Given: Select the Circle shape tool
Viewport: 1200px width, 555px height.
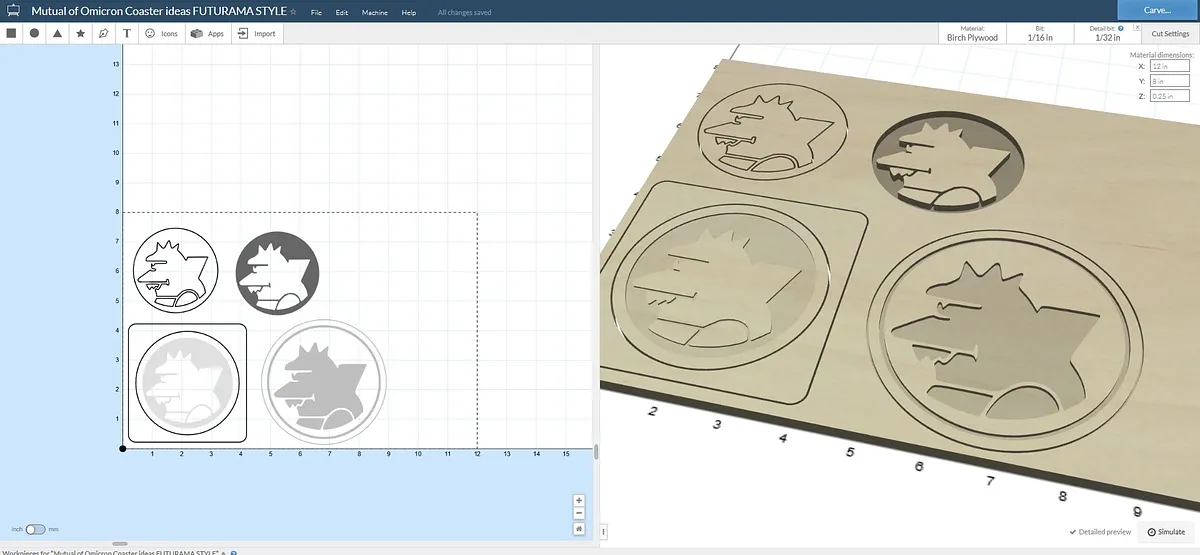Looking at the screenshot, I should click(x=34, y=33).
